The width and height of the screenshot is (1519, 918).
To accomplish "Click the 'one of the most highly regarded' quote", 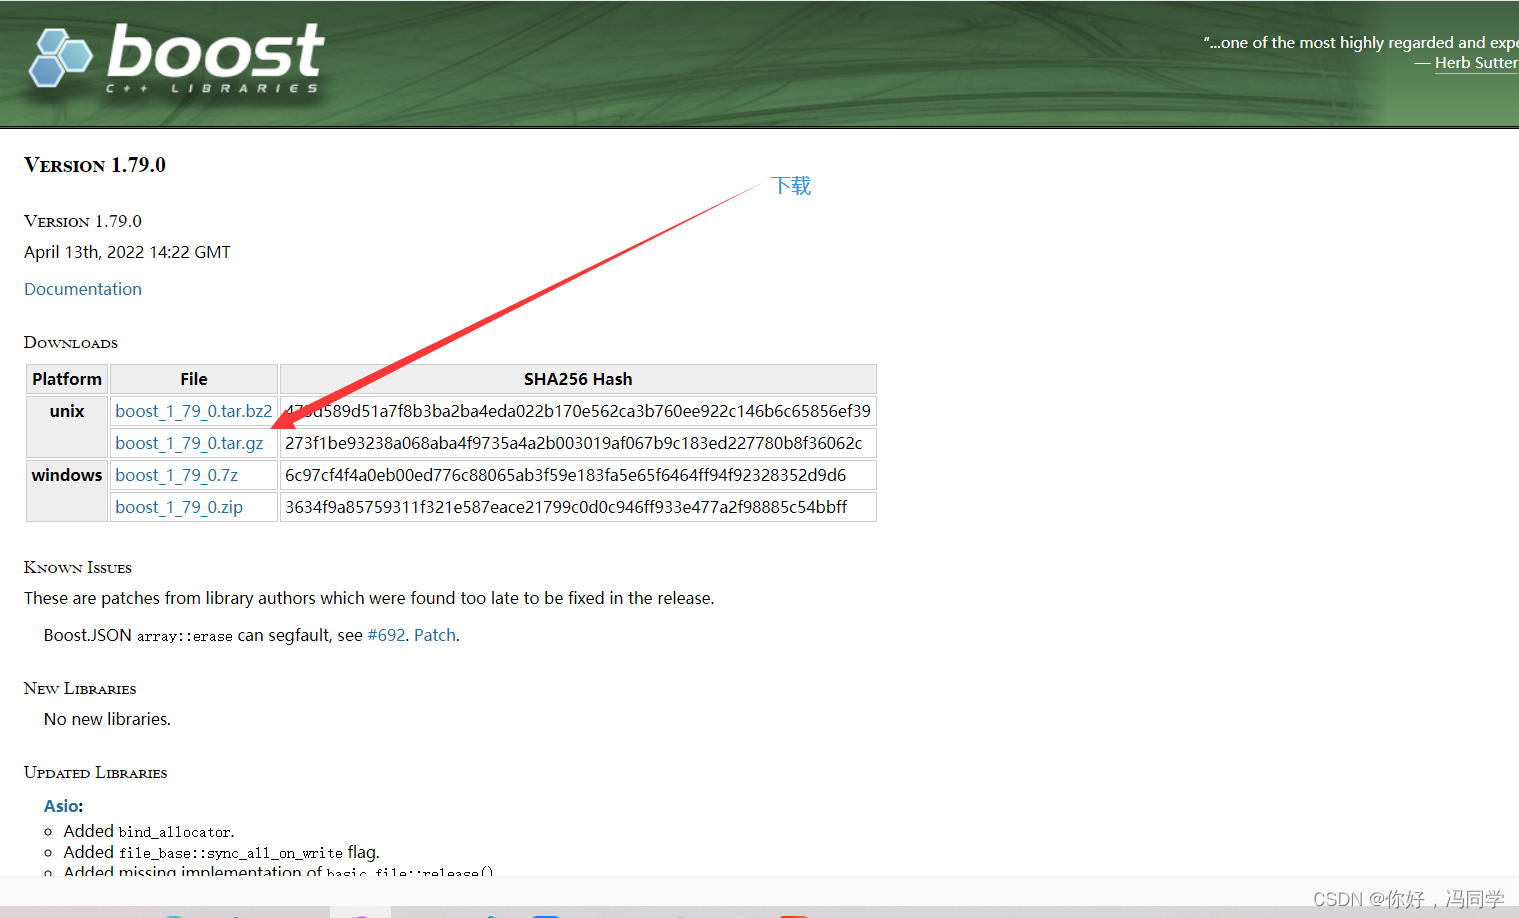I will click(1360, 42).
